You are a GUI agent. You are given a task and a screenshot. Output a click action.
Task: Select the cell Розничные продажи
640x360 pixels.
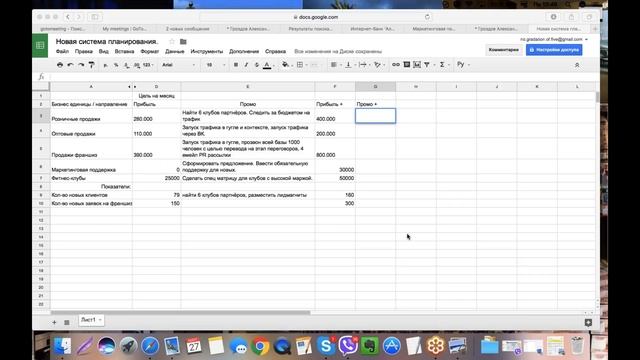(x=91, y=116)
